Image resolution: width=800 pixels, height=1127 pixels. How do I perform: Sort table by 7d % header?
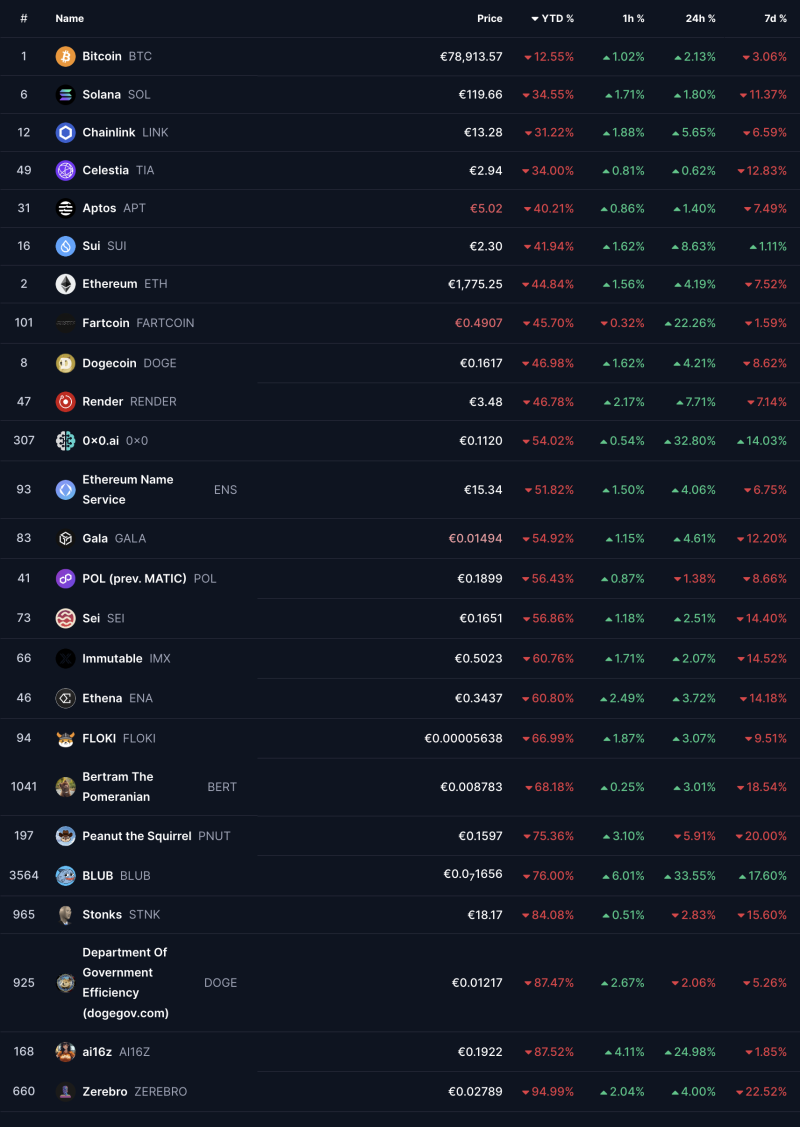point(776,19)
